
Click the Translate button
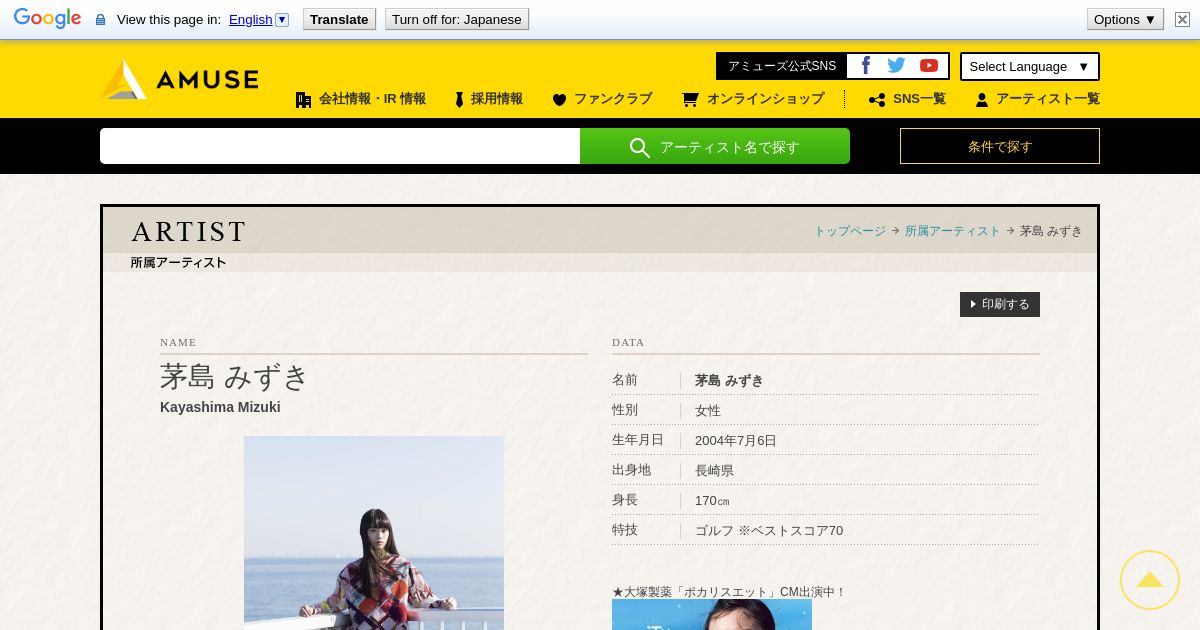[339, 19]
